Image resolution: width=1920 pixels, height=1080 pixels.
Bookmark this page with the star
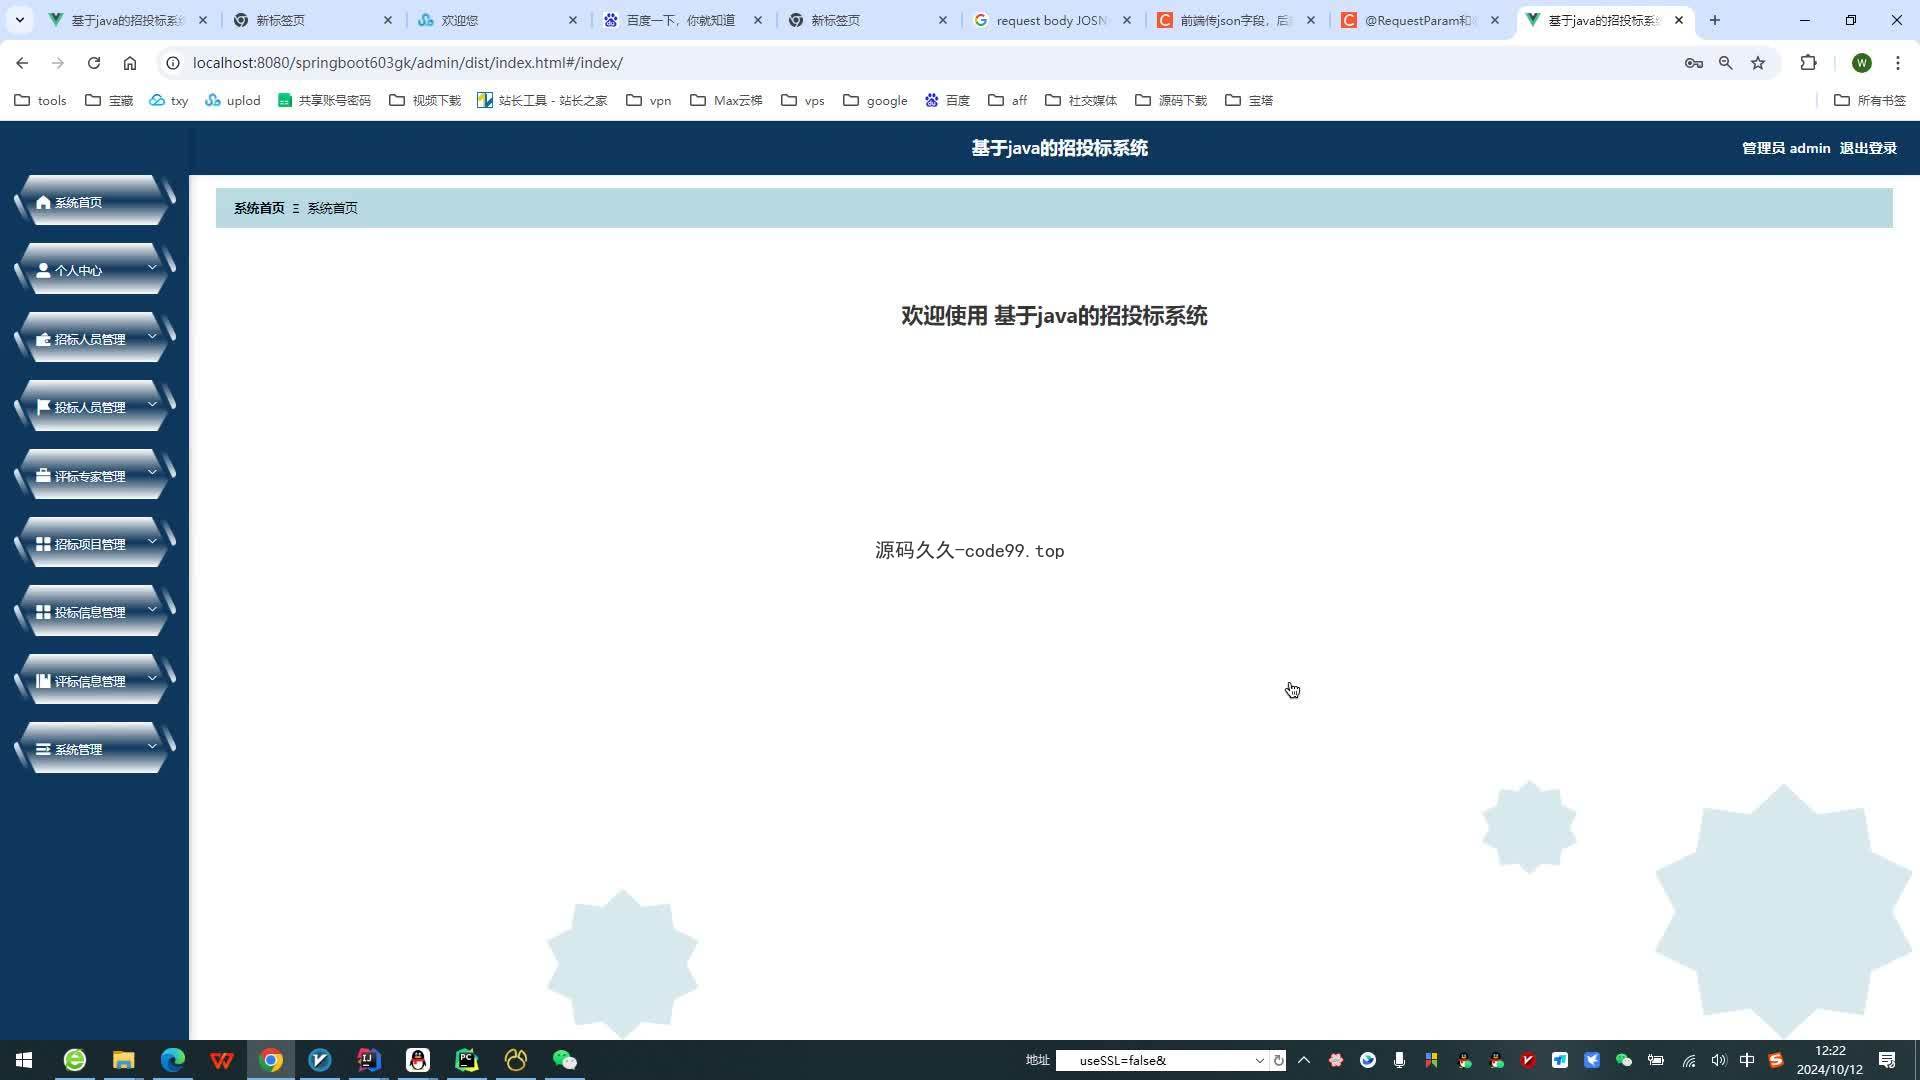[x=1758, y=63]
